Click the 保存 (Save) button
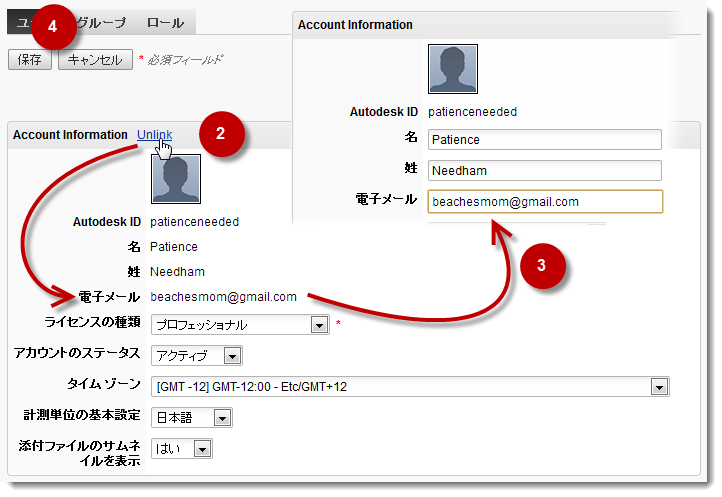The image size is (722, 497). [29, 59]
